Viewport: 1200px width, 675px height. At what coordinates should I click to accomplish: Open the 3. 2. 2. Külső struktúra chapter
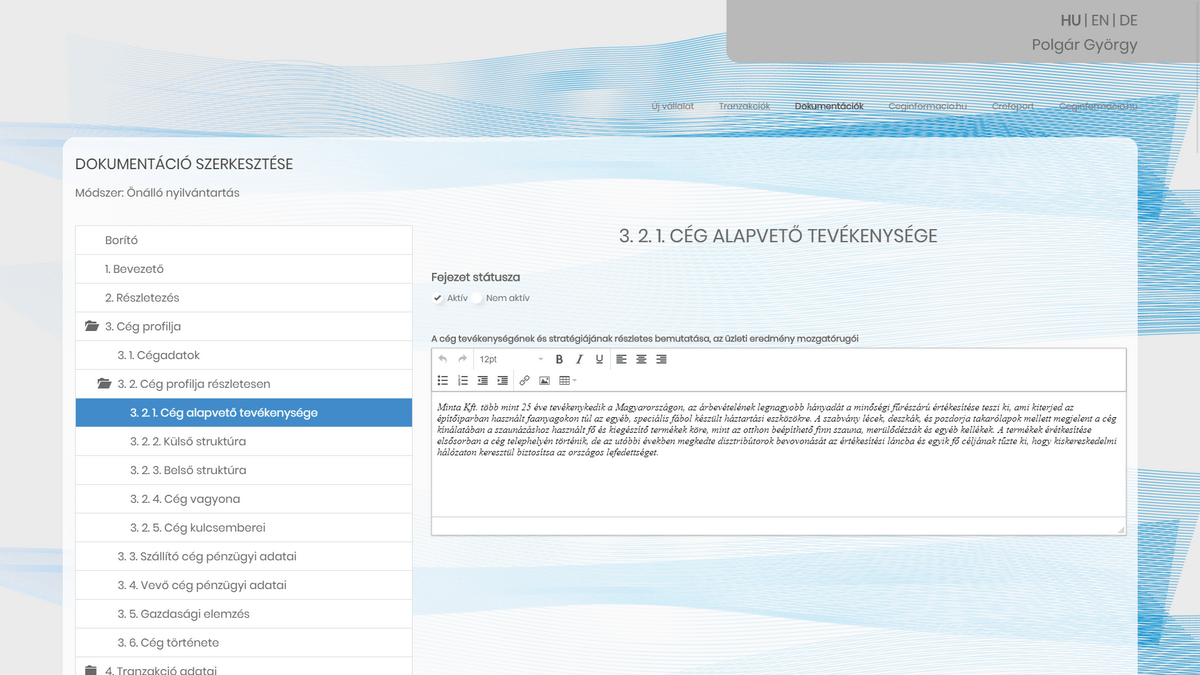coord(188,441)
